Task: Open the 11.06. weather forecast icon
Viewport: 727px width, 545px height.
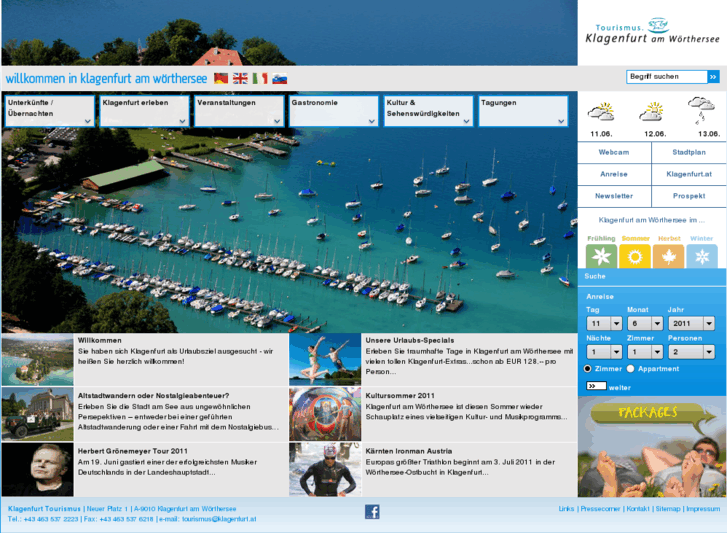Action: point(601,112)
